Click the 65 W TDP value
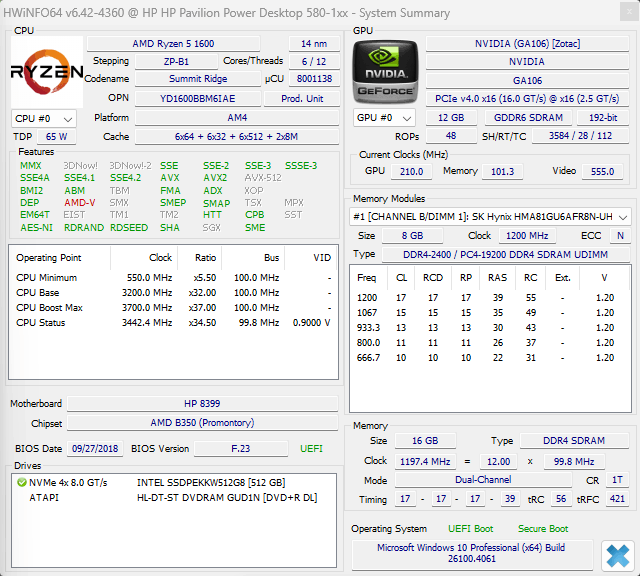 [56, 137]
